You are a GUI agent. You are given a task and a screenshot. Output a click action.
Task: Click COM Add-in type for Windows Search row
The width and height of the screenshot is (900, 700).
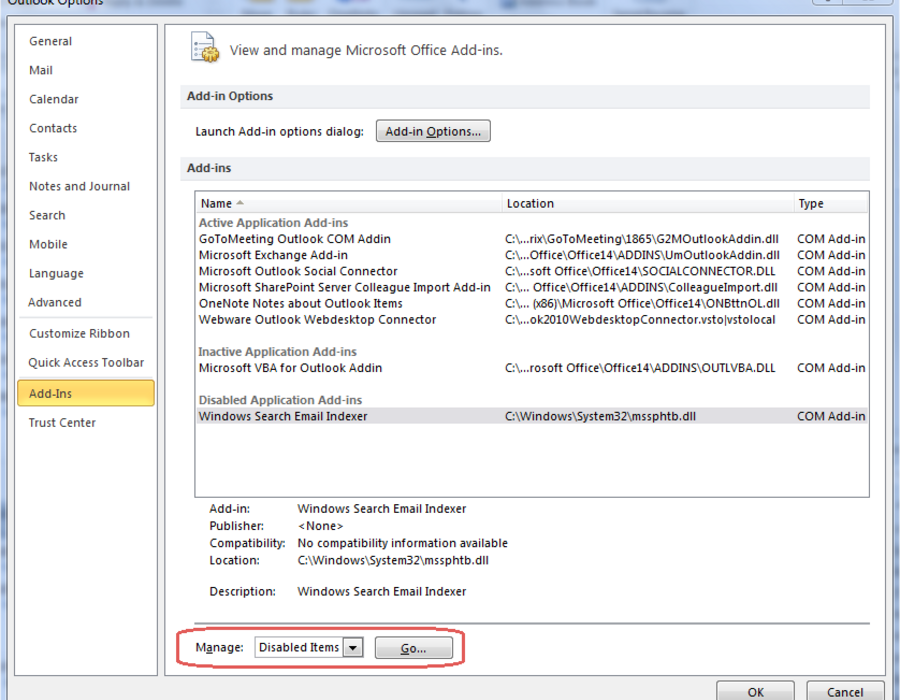coord(831,416)
